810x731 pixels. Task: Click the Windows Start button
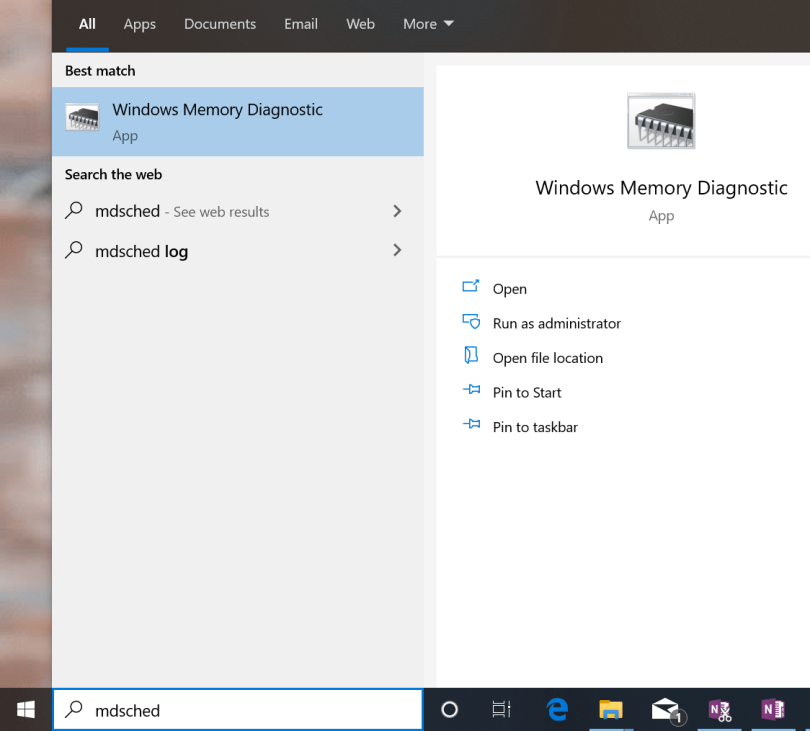coord(26,709)
